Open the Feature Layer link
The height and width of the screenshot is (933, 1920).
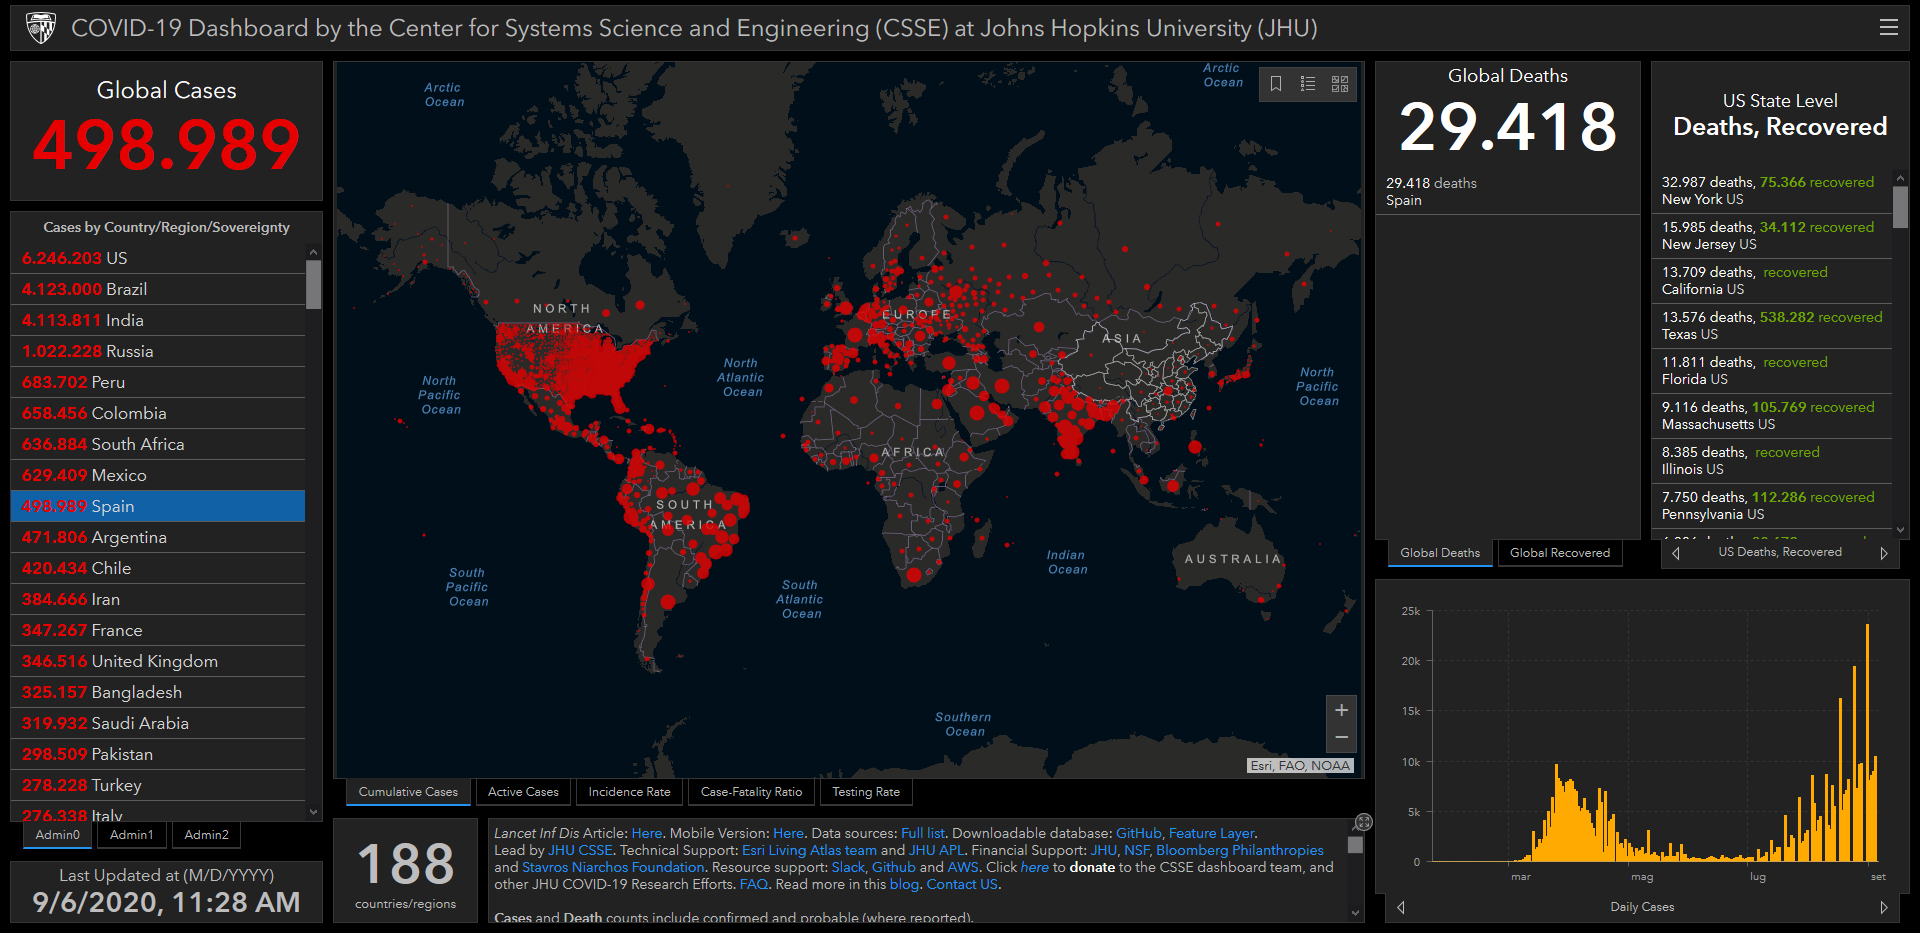(x=1211, y=833)
